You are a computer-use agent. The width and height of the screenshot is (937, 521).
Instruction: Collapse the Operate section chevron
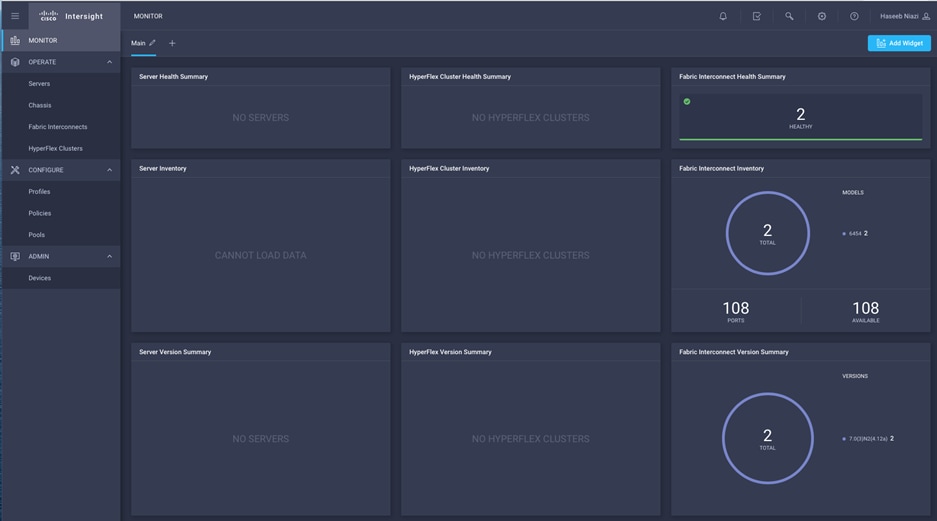(x=109, y=62)
